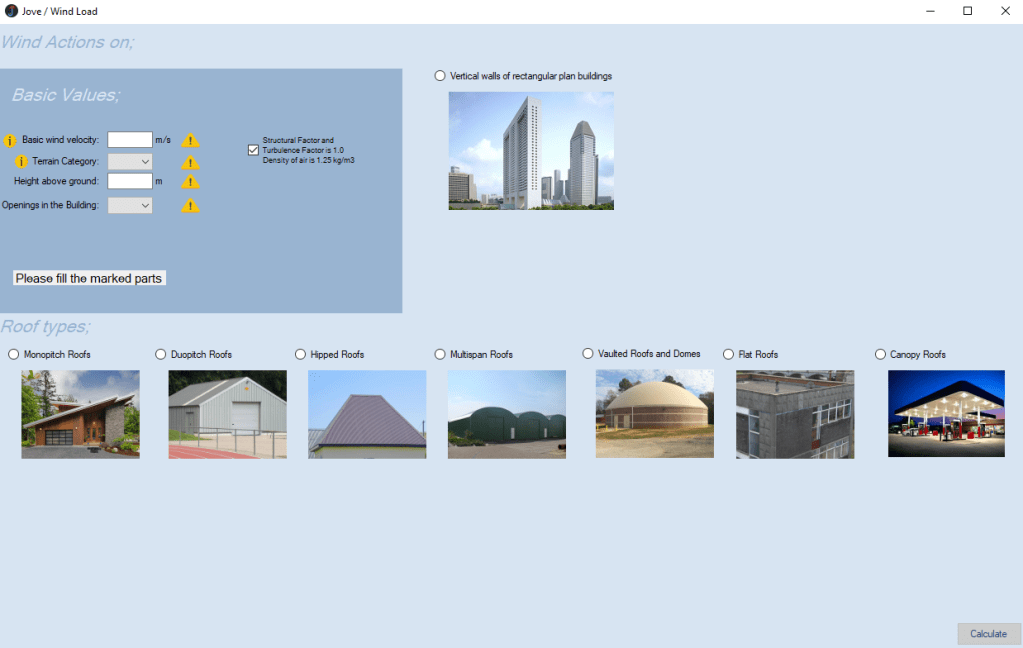Focus the Height above ground input field

tap(130, 181)
